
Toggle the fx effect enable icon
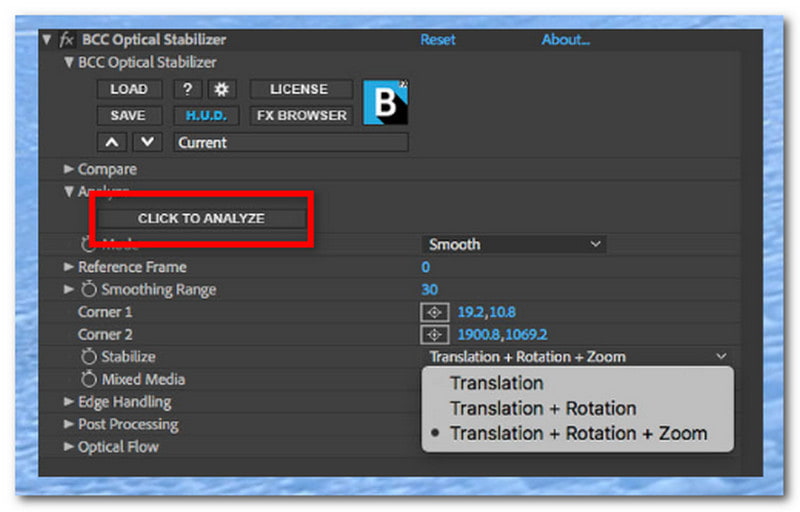66,40
